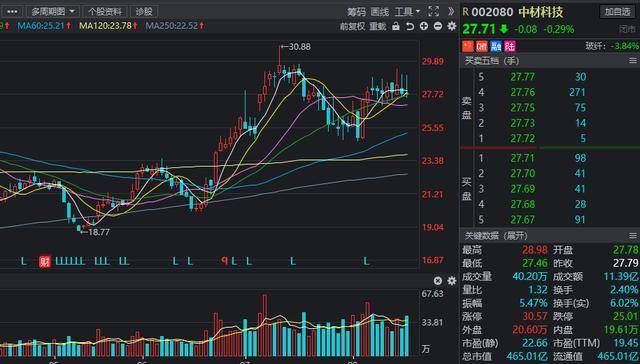The height and width of the screenshot is (364, 640).
Task: Enter fullscreen chart mode icon
Action: click(x=433, y=11)
